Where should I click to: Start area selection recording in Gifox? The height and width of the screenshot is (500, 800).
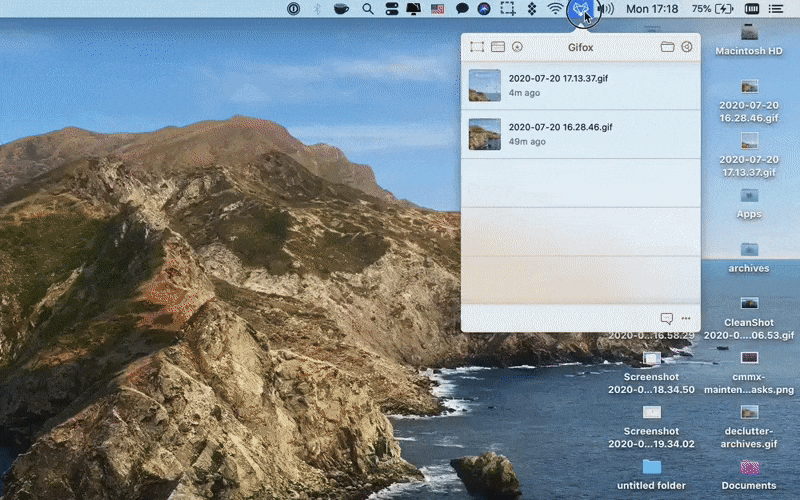tap(477, 47)
